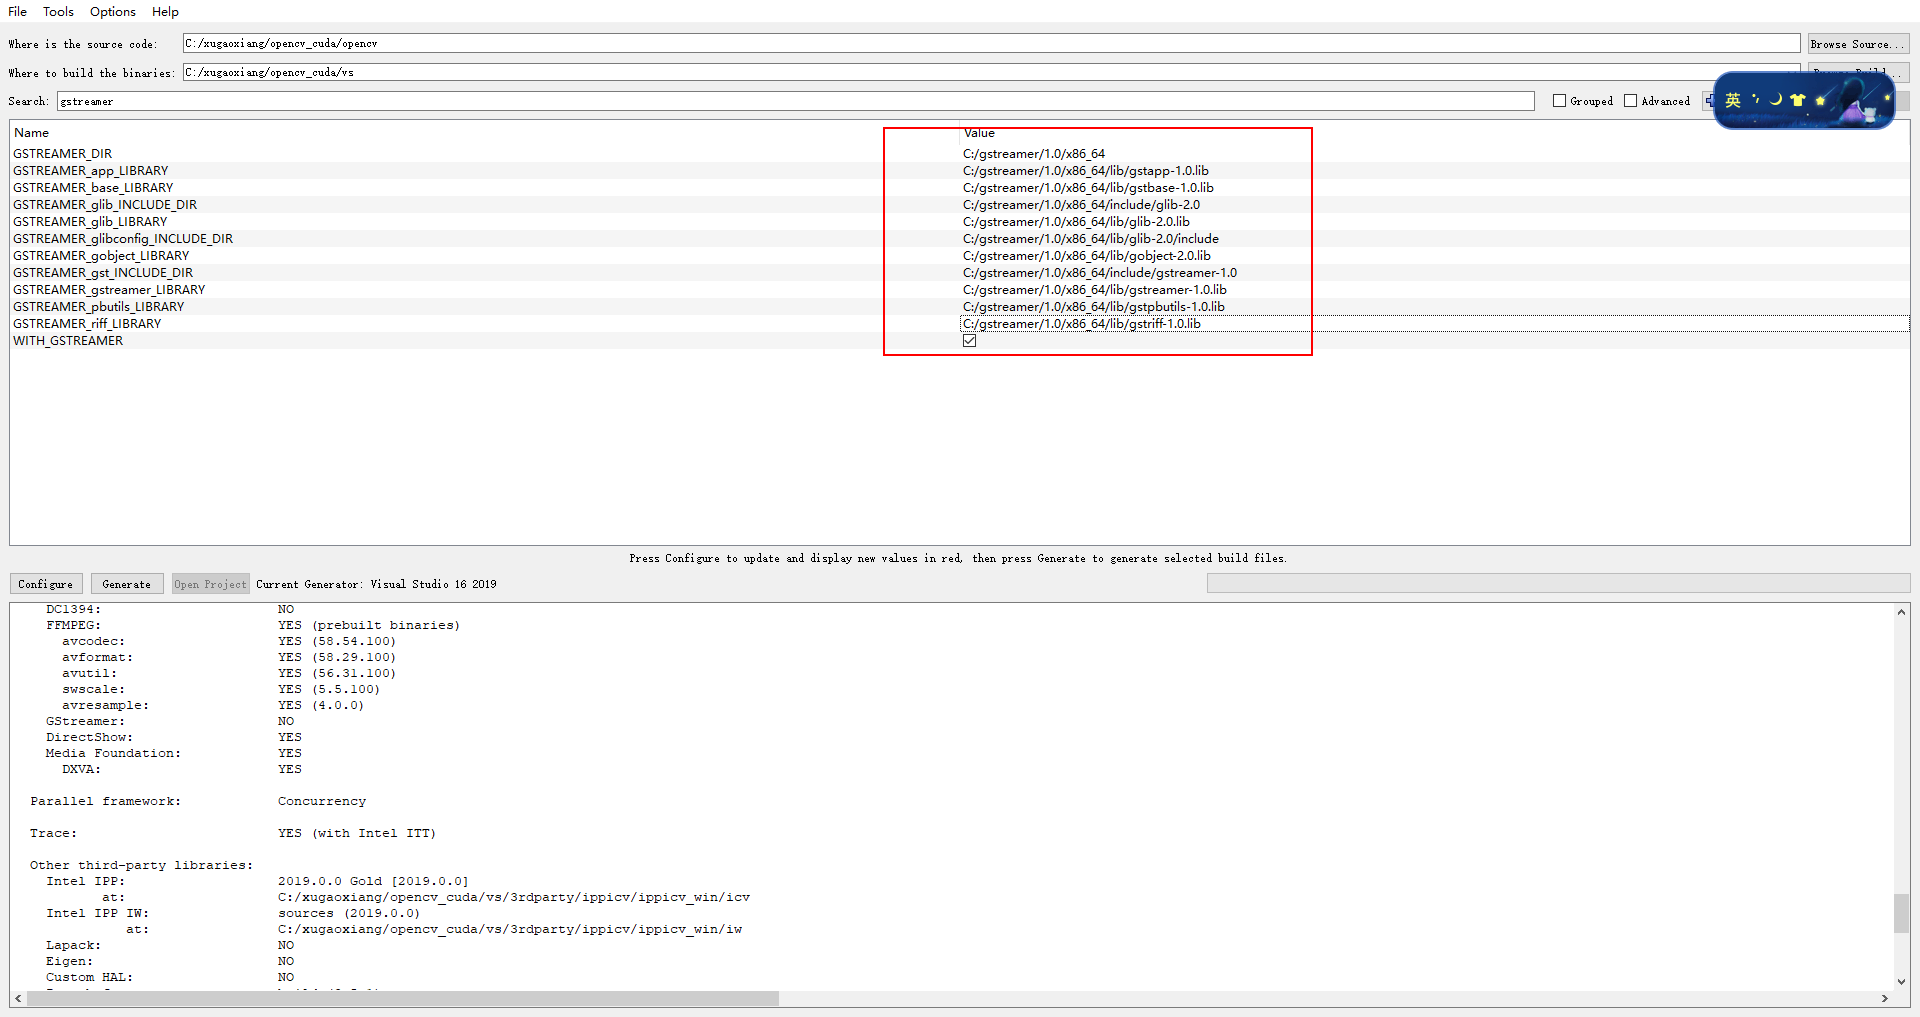Click the Generate button

click(x=127, y=584)
